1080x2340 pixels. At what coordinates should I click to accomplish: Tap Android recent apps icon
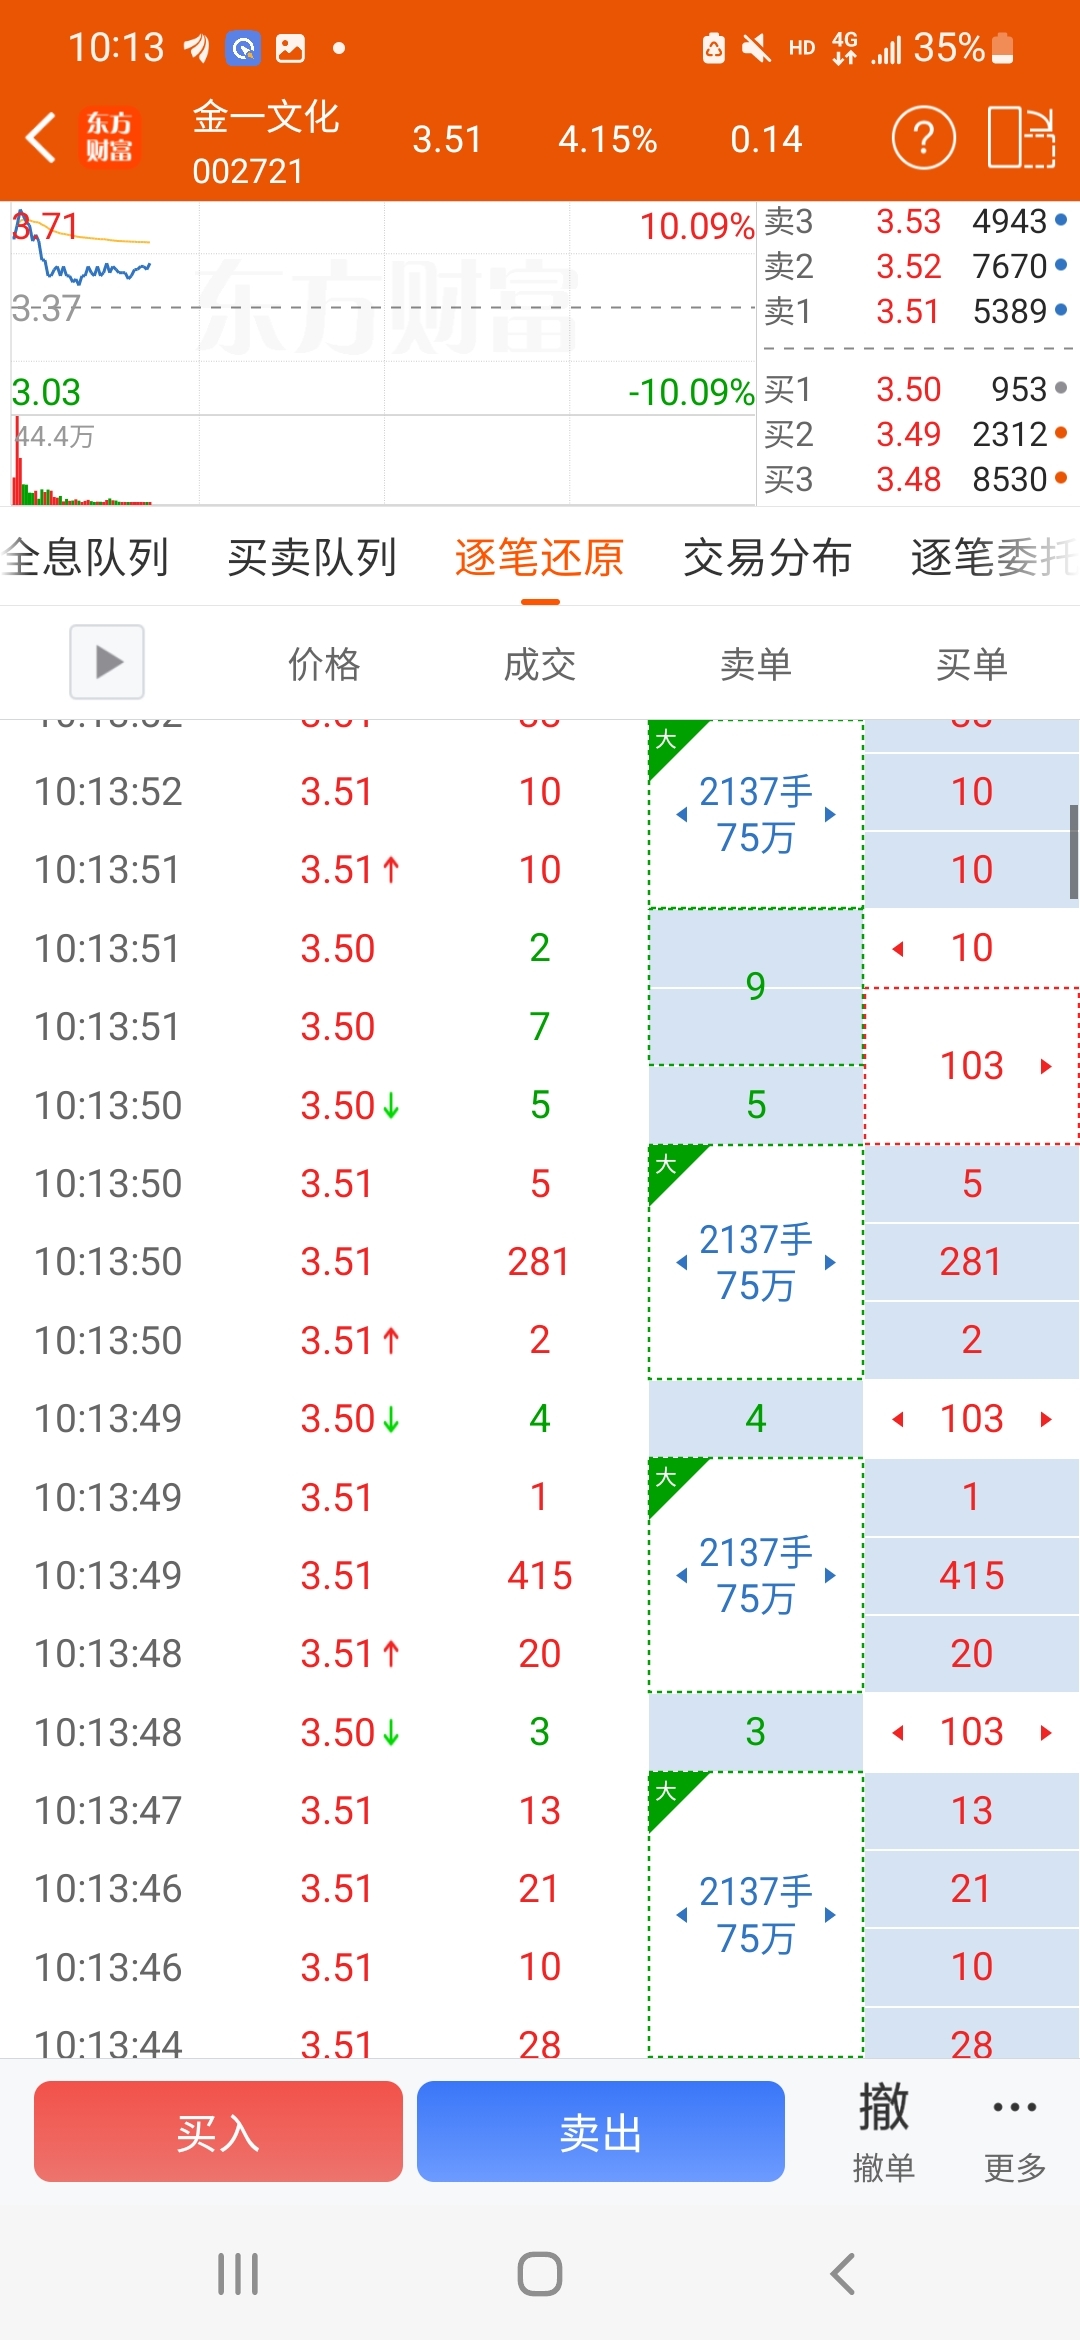click(x=238, y=2274)
